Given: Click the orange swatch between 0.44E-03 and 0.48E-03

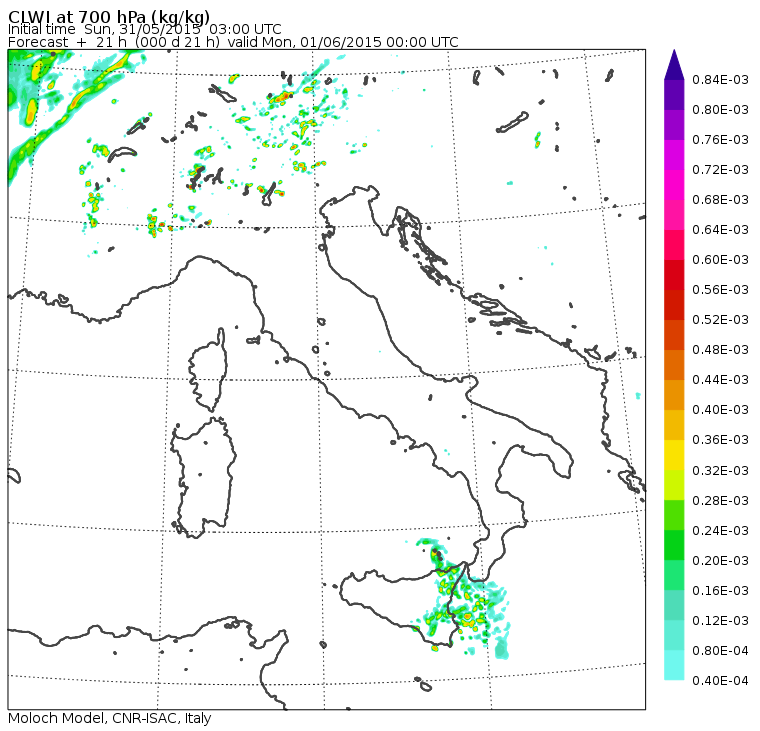Looking at the screenshot, I should 674,365.
